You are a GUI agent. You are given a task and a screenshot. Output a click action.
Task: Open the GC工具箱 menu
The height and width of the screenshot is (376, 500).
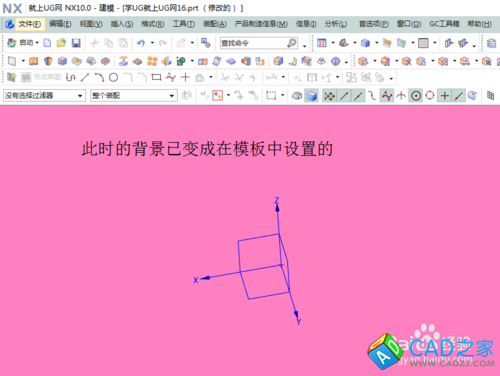(444, 24)
